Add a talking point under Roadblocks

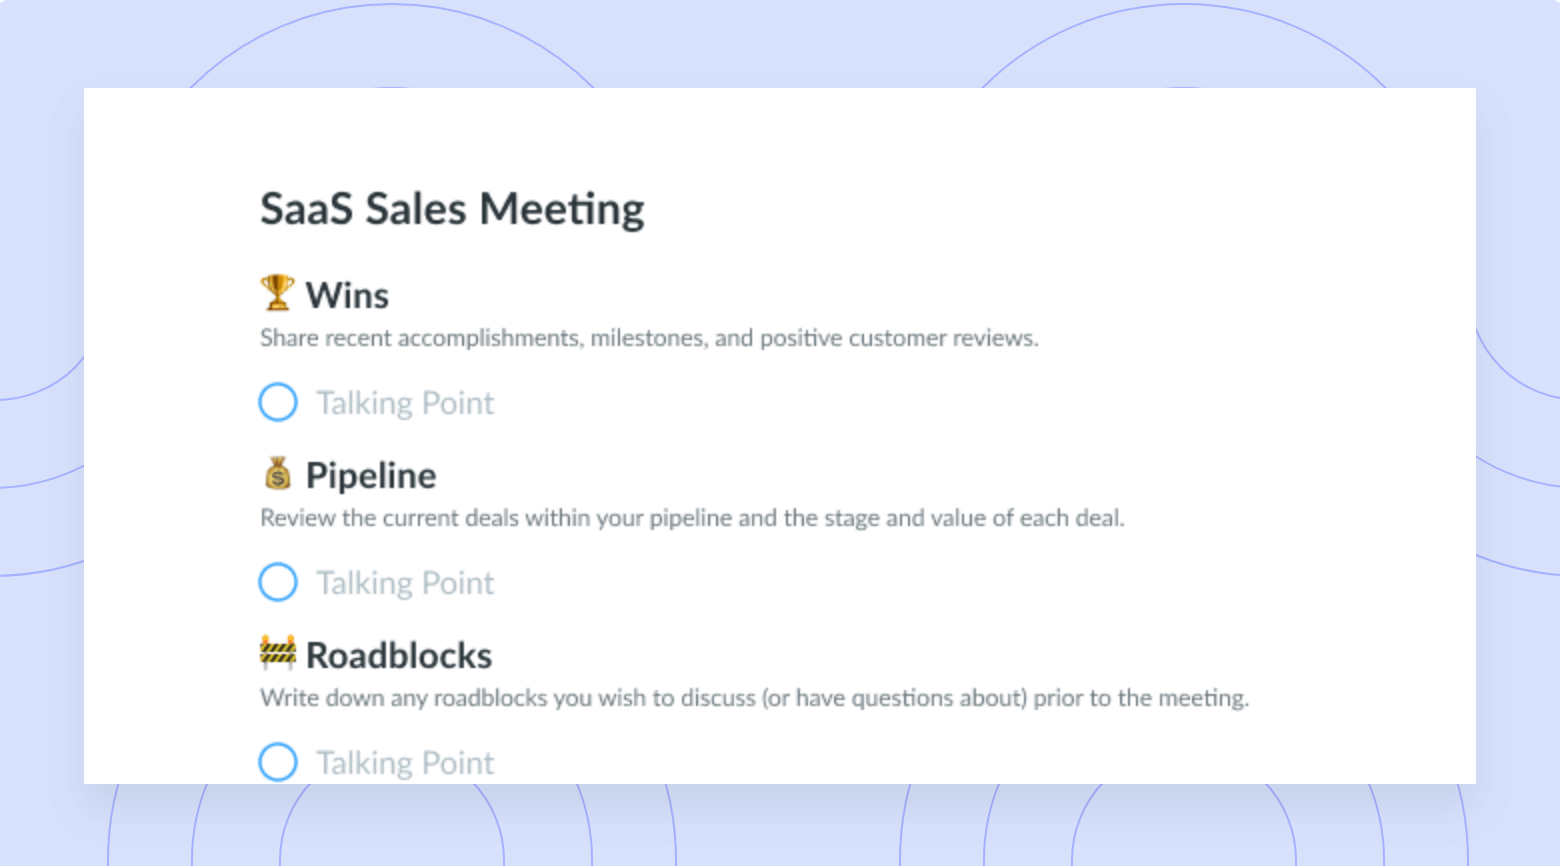click(405, 763)
